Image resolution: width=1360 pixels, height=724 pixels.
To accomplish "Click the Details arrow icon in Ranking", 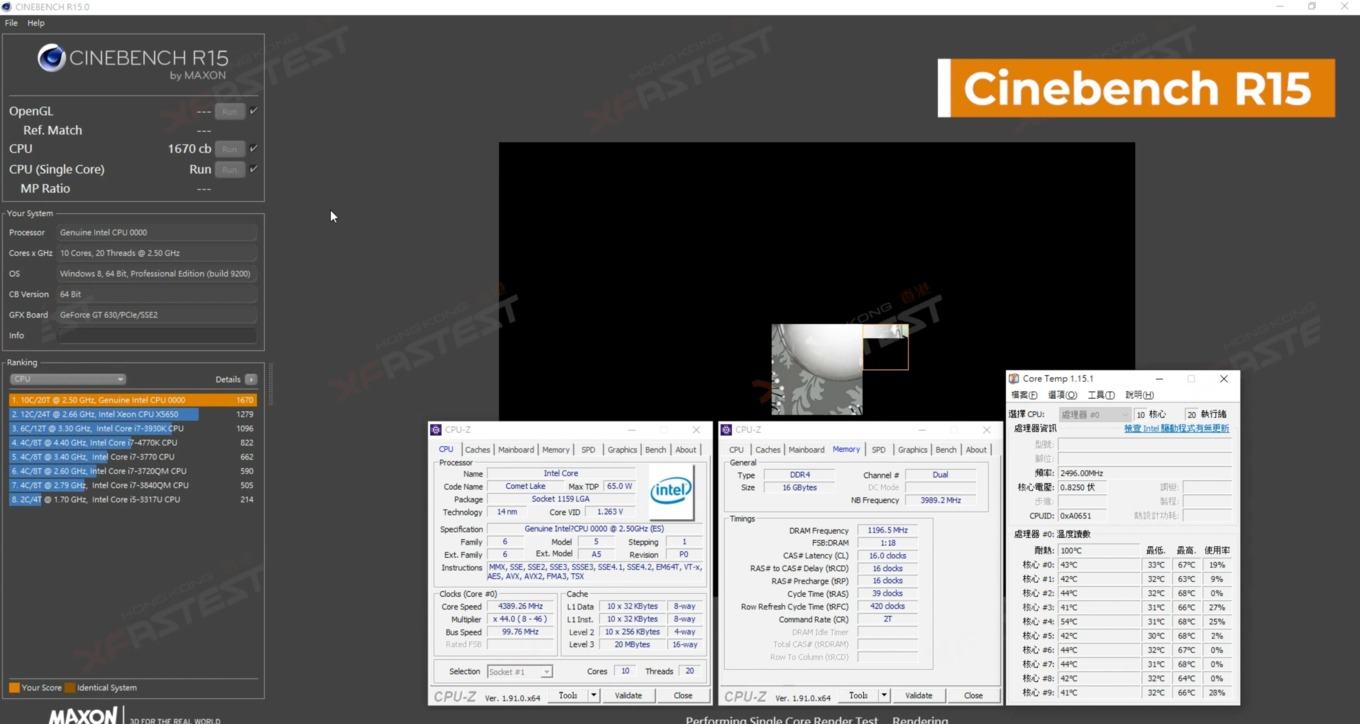I will pos(251,379).
